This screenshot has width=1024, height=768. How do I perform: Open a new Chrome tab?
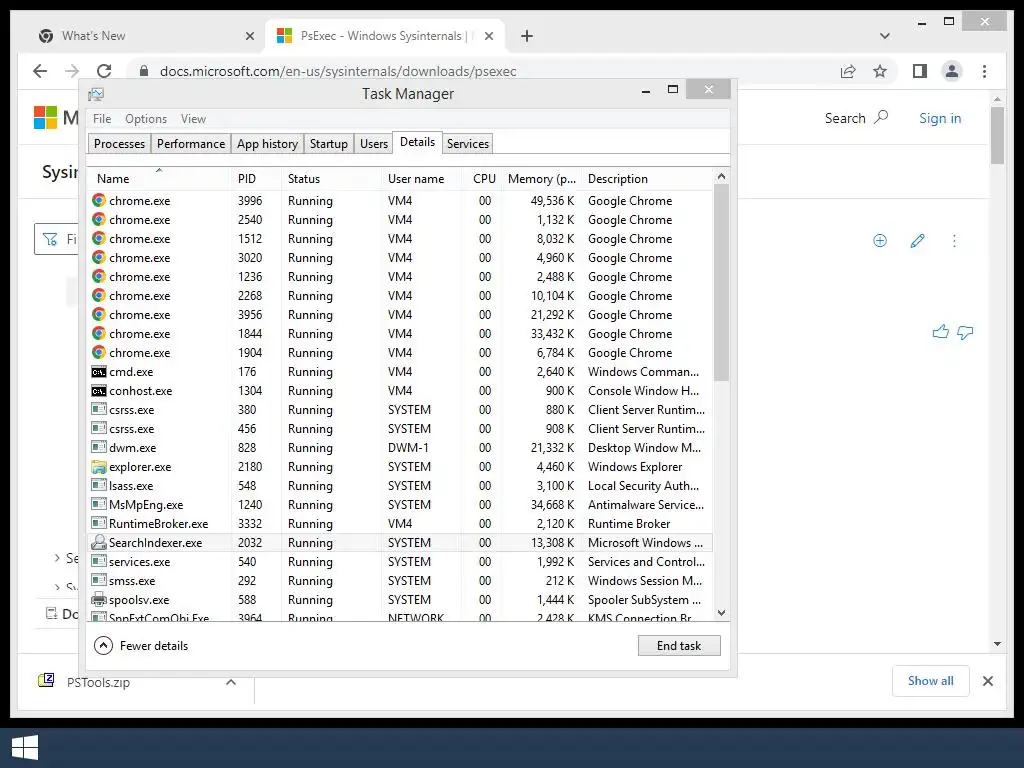[527, 36]
